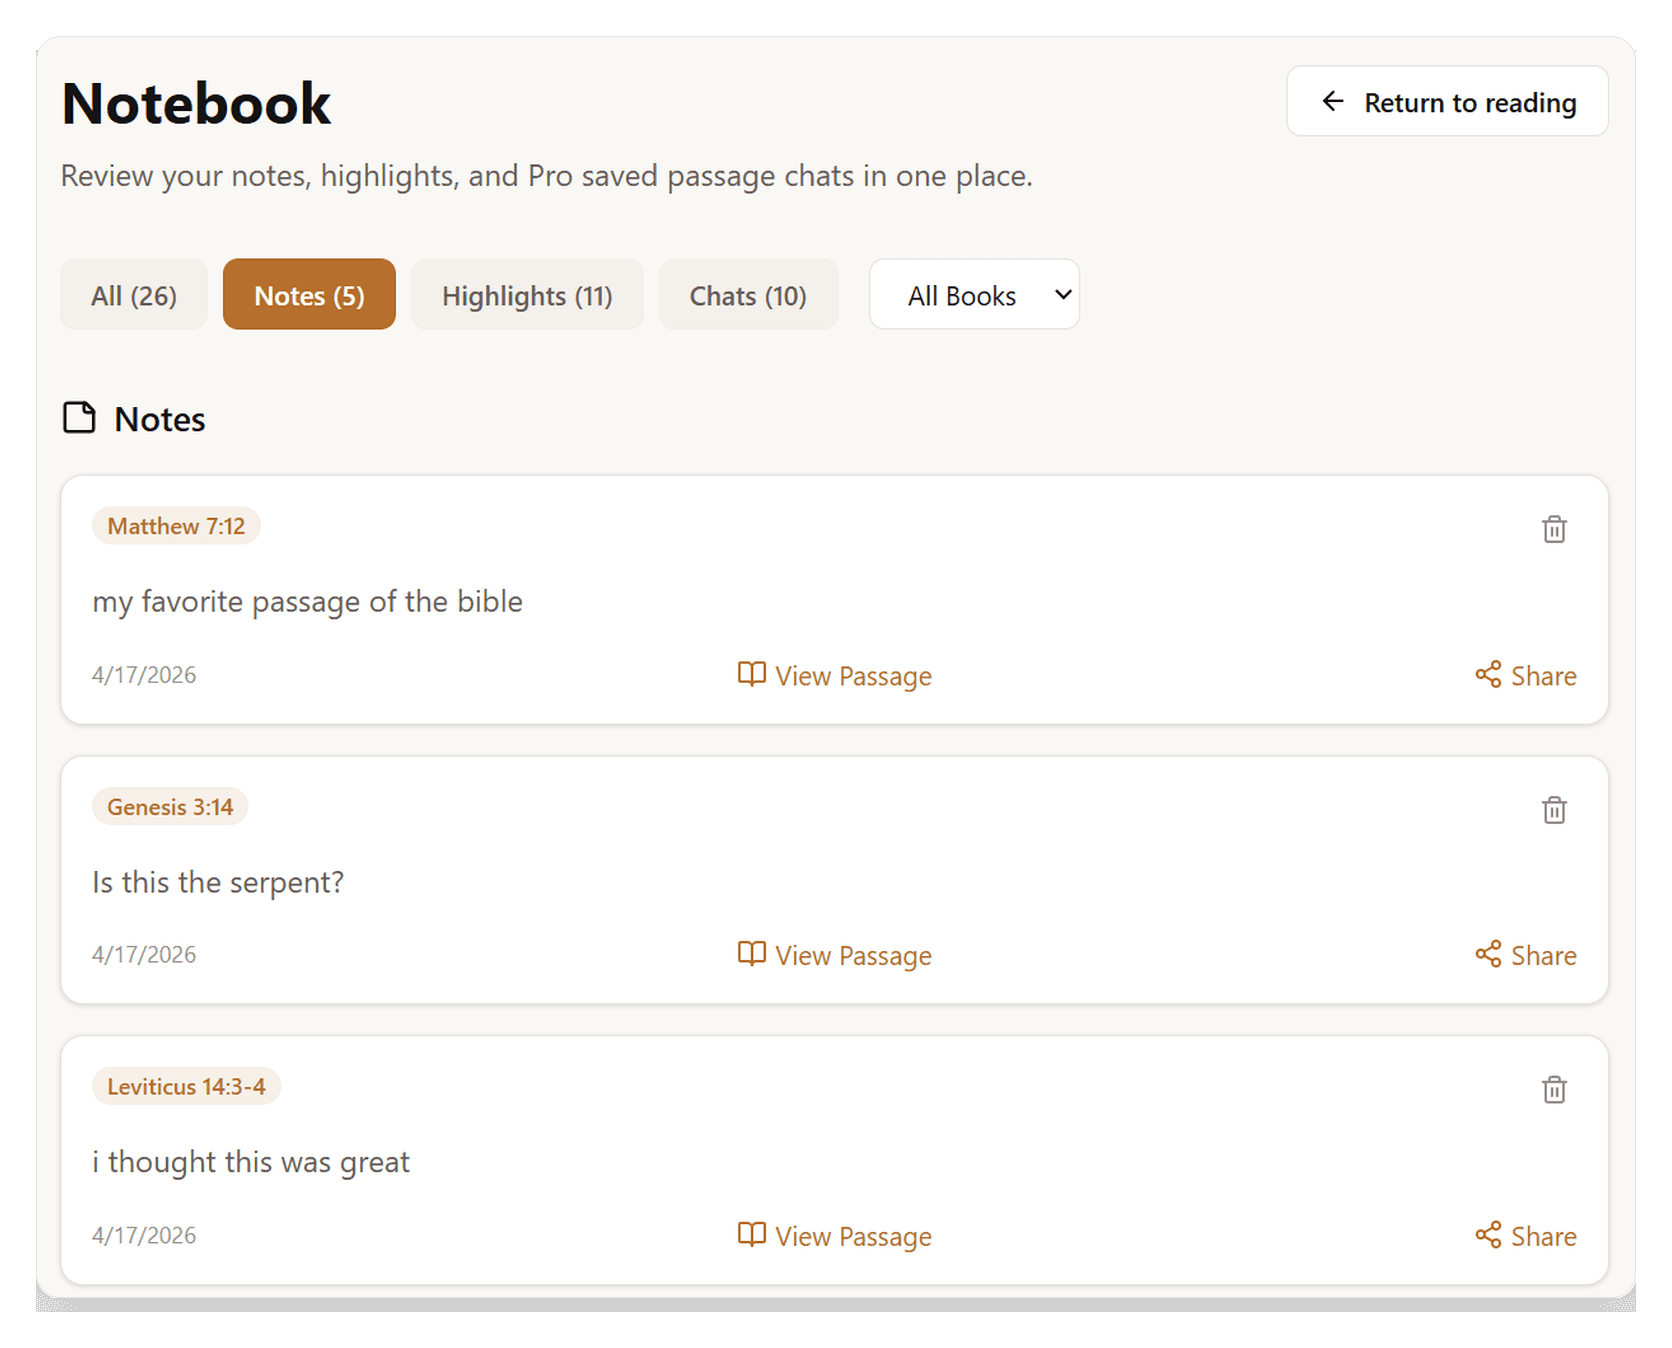The height and width of the screenshot is (1348, 1672).
Task: View Passage for the Matthew 7:12 note
Action: pyautogui.click(x=835, y=676)
